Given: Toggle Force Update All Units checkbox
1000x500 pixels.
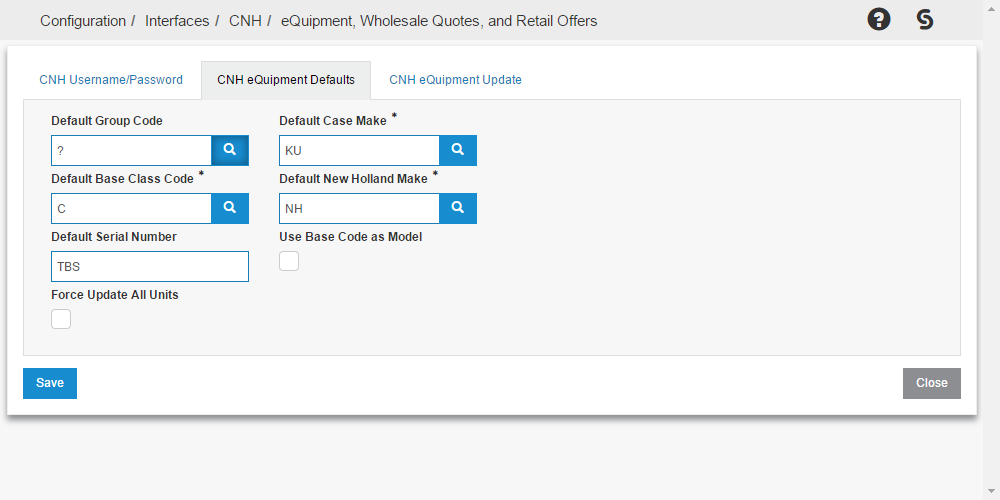Looking at the screenshot, I should coord(61,319).
